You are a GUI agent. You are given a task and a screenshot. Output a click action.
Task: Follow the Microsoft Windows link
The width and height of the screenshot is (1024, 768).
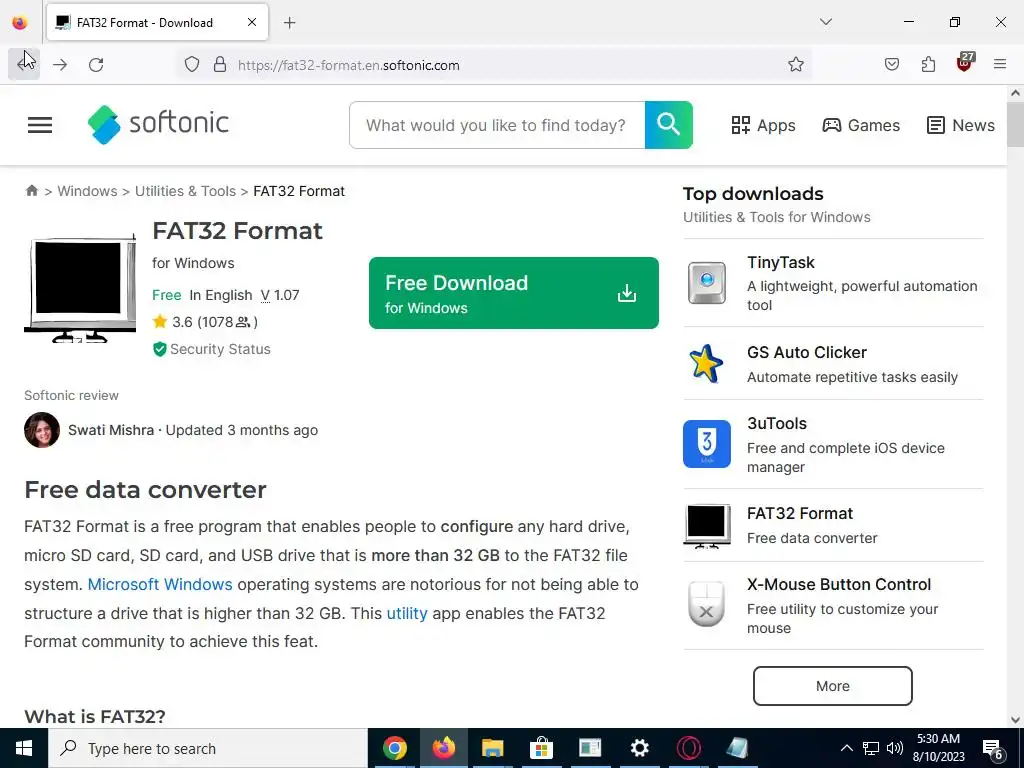(x=160, y=584)
